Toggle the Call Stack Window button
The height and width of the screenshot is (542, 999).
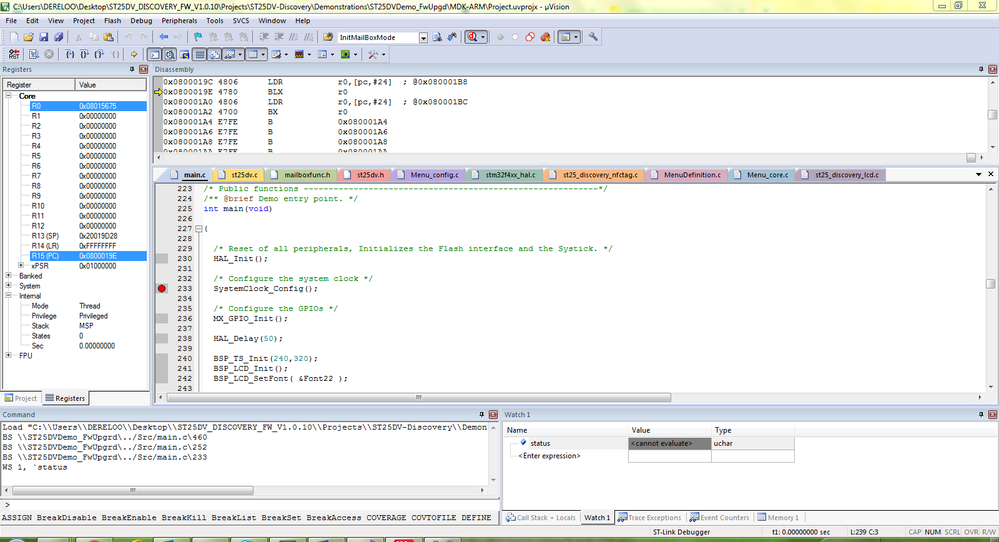pos(215,55)
